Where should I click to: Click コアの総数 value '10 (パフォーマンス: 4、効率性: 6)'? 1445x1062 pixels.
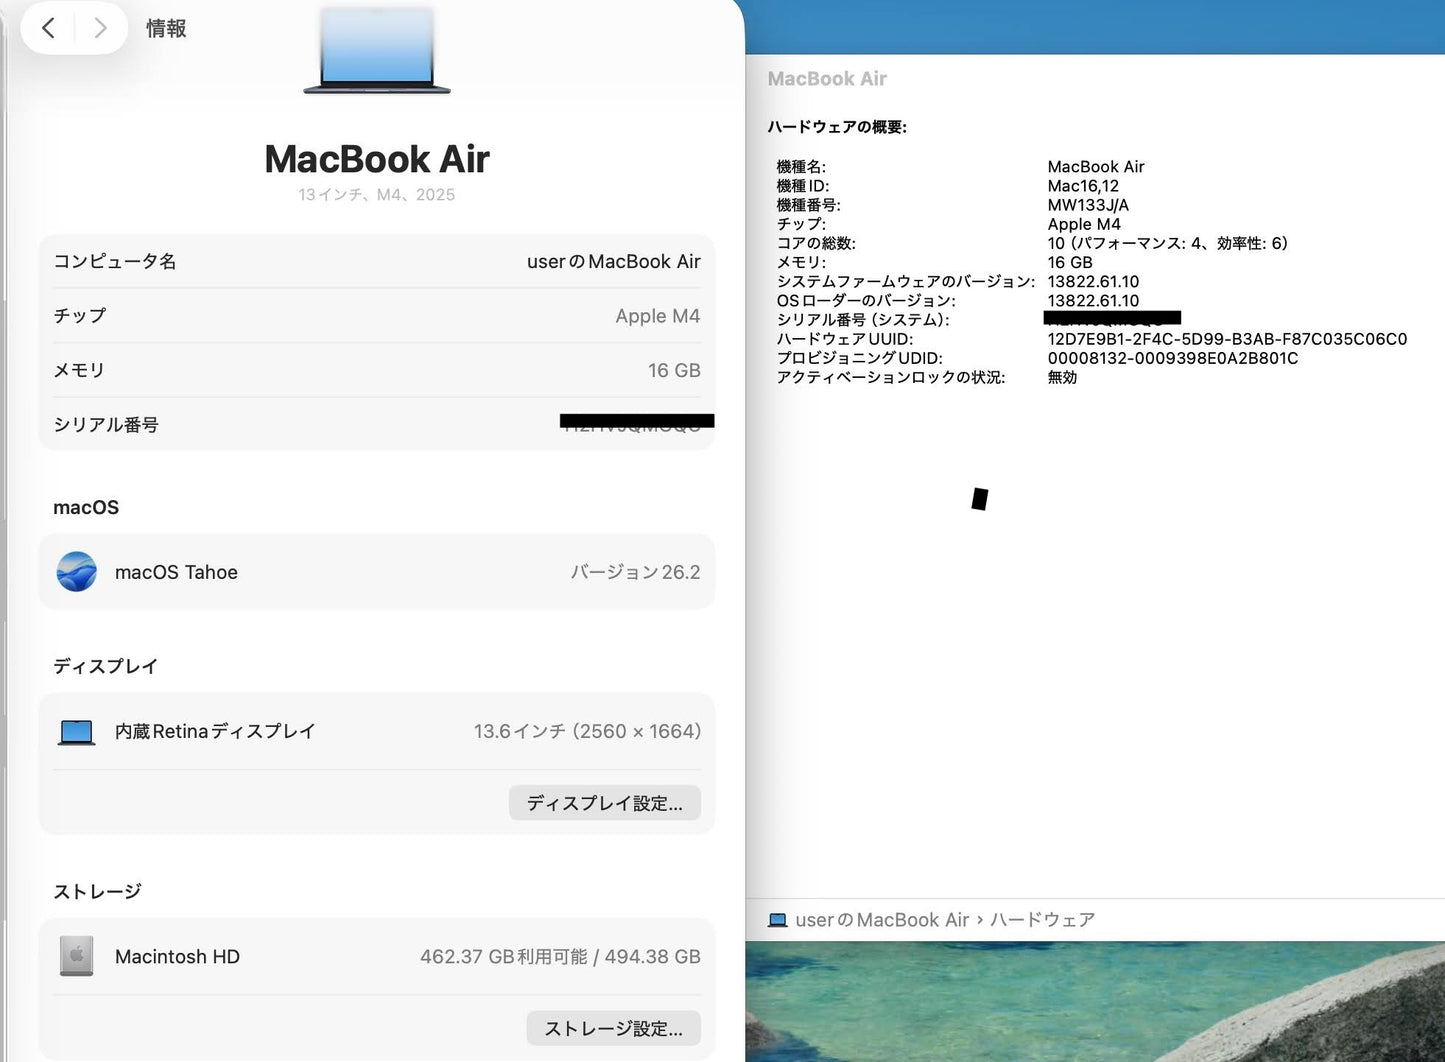1168,243
